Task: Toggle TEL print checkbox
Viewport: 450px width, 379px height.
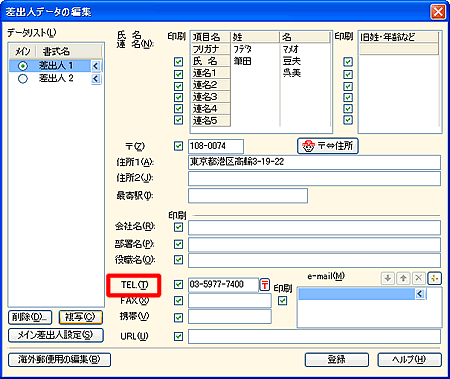Action: pyautogui.click(x=178, y=284)
